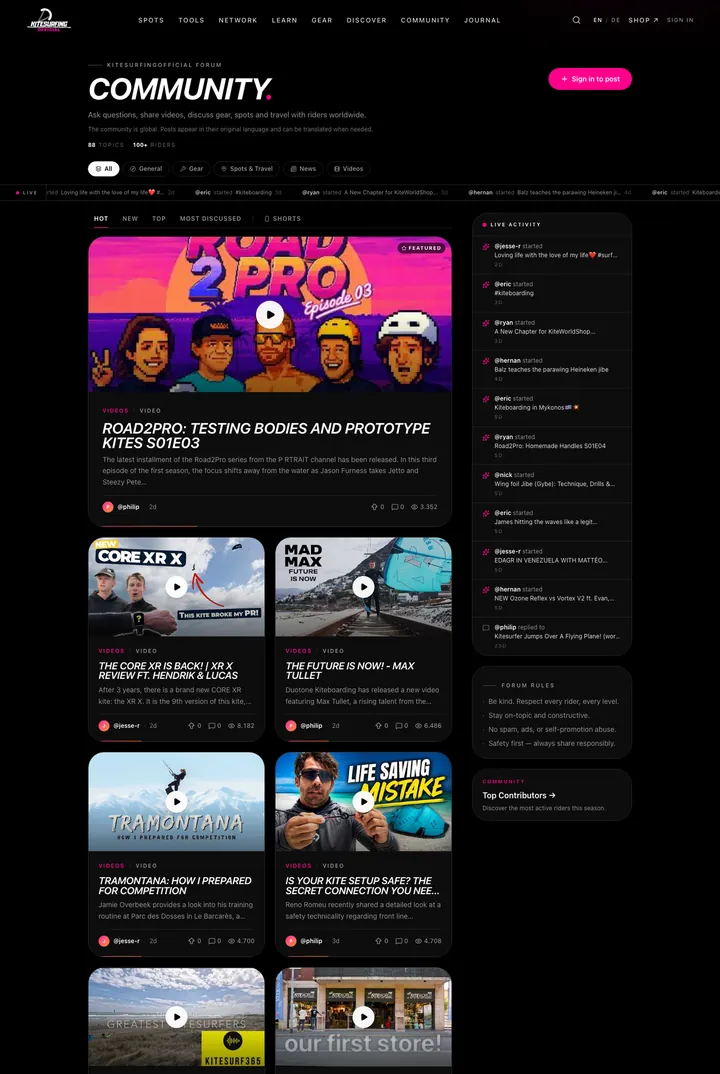This screenshot has height=1074, width=720.
Task: Click @jesse-r avatar on CORE XR post
Action: (x=103, y=725)
